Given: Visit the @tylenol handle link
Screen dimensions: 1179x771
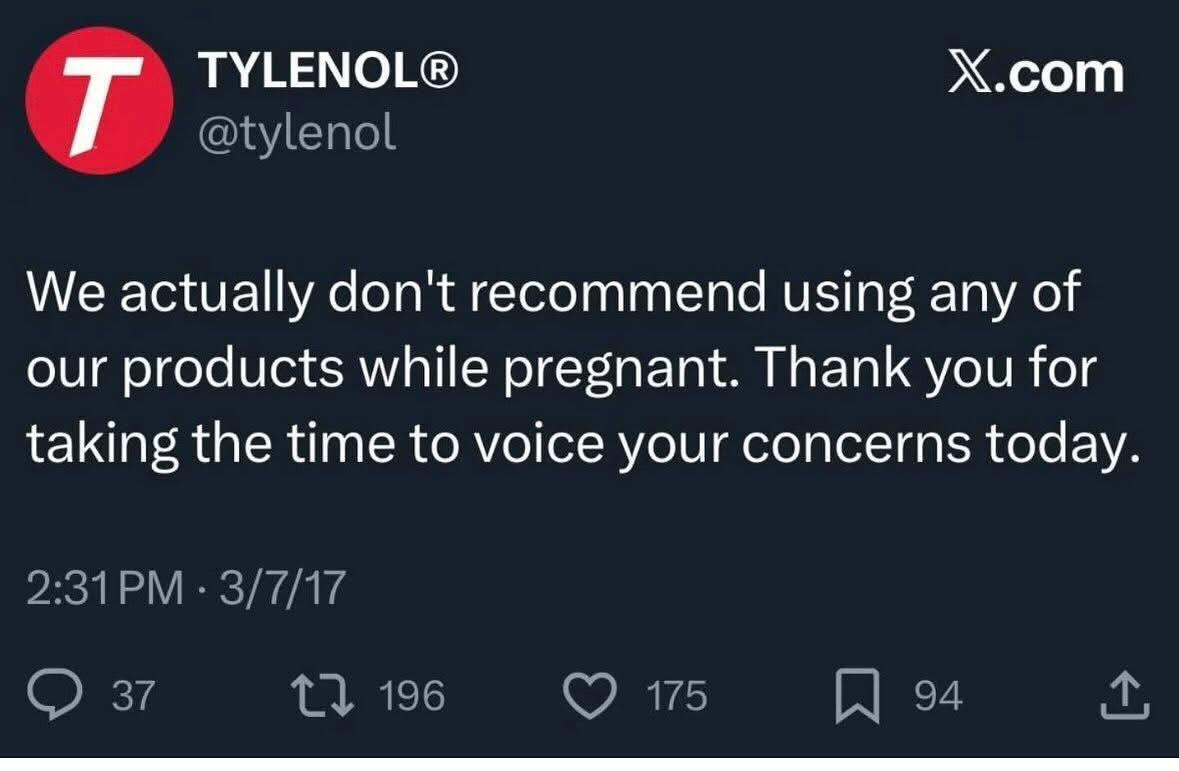Looking at the screenshot, I should pyautogui.click(x=297, y=133).
